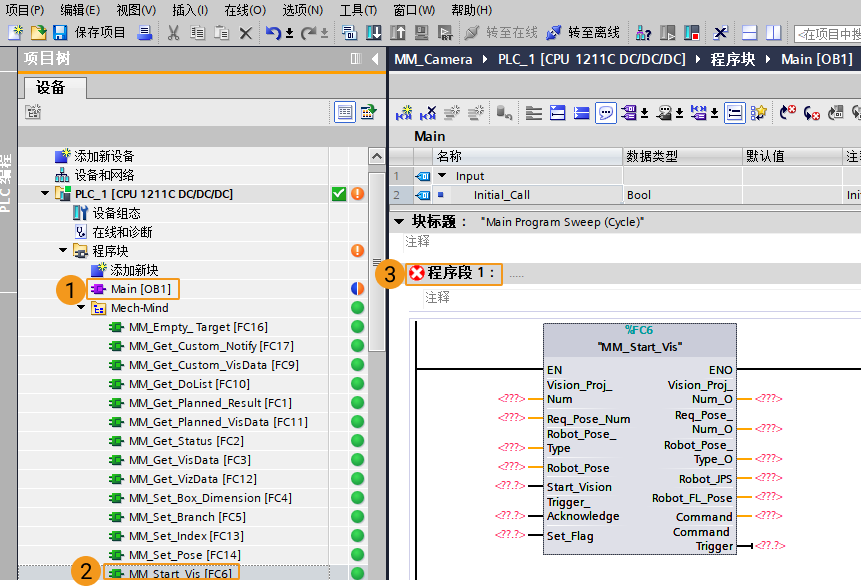The height and width of the screenshot is (586, 861).
Task: Click the Undo arrow icon
Action: [x=273, y=32]
